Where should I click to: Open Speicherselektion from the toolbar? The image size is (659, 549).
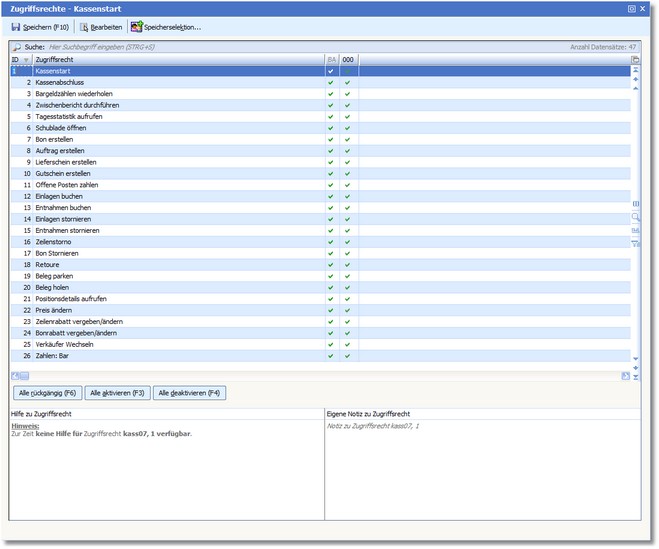point(165,27)
